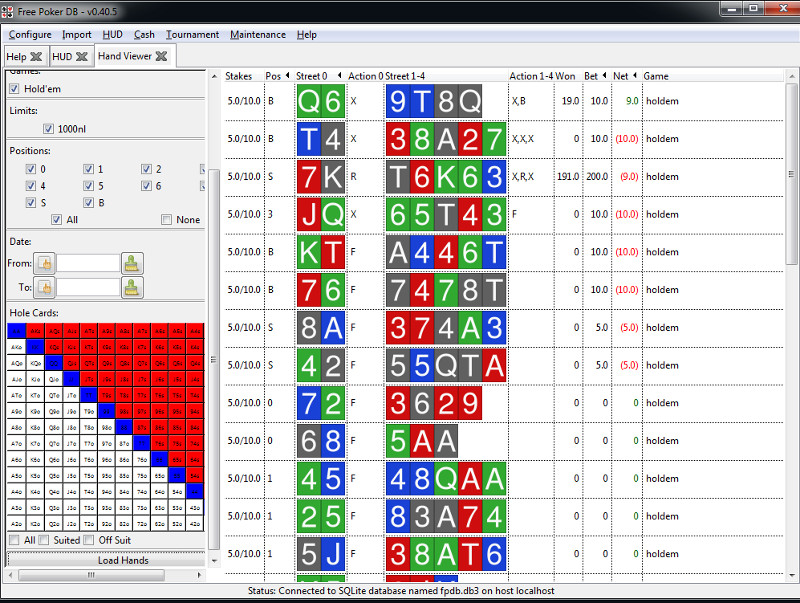
Task: Click the Free Poker DB title bar icon
Action: 7,11
